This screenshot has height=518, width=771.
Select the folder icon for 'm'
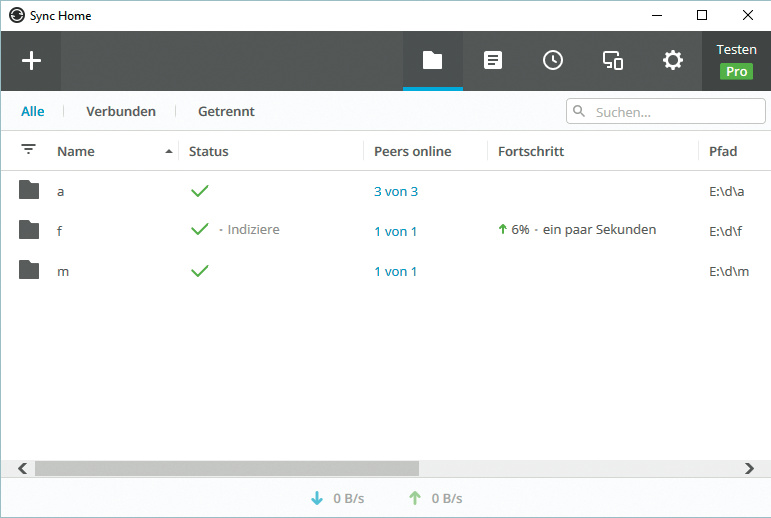pos(29,271)
